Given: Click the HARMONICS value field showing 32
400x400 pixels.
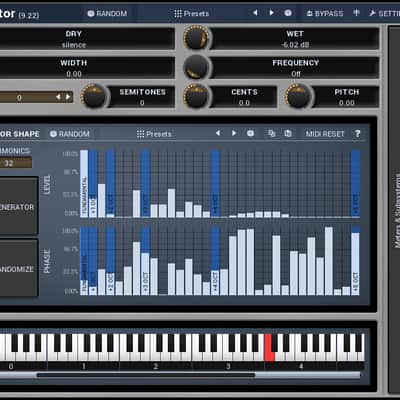Looking at the screenshot, I should (x=16, y=163).
